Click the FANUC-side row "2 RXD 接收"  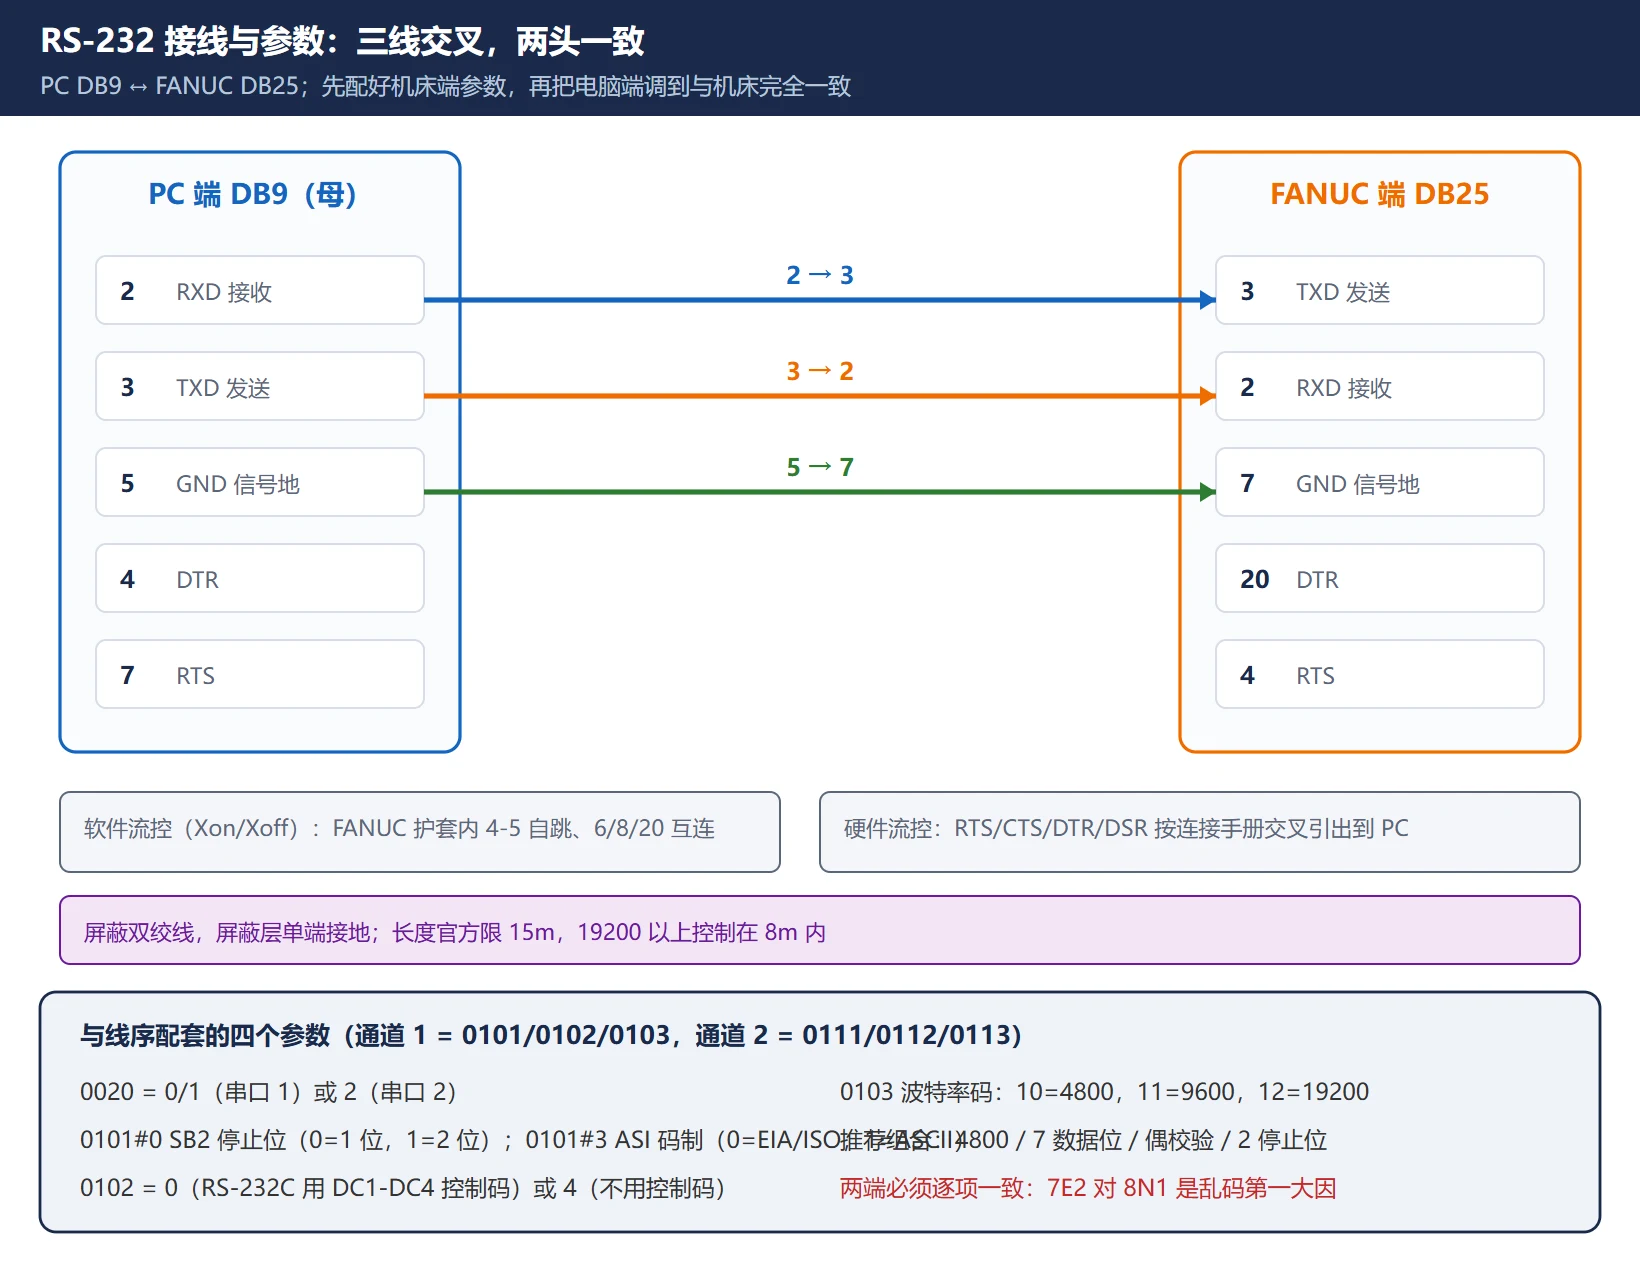click(x=1380, y=386)
